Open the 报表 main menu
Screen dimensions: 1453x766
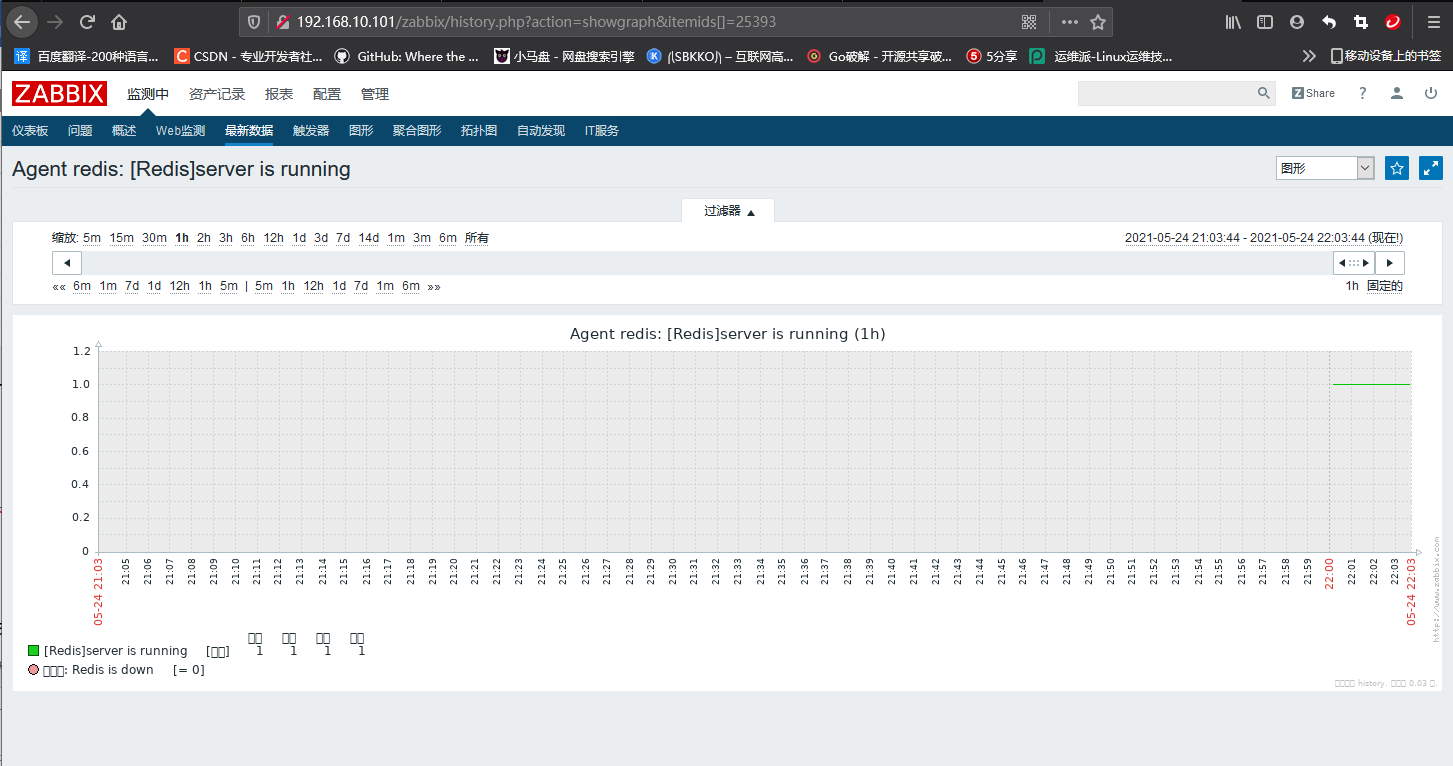279,94
